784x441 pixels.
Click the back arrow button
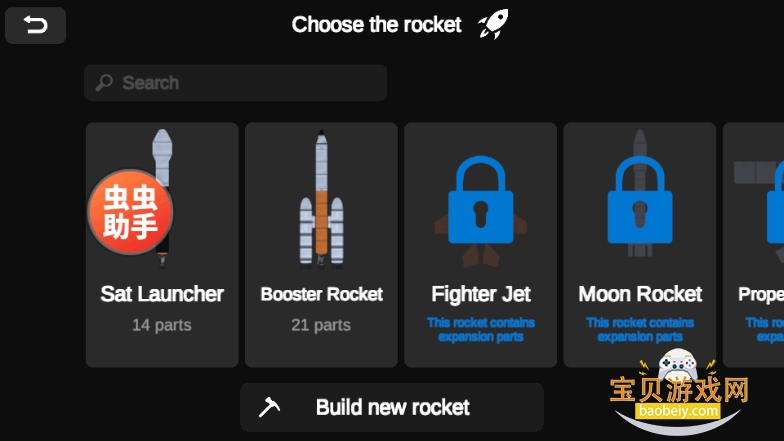click(35, 26)
